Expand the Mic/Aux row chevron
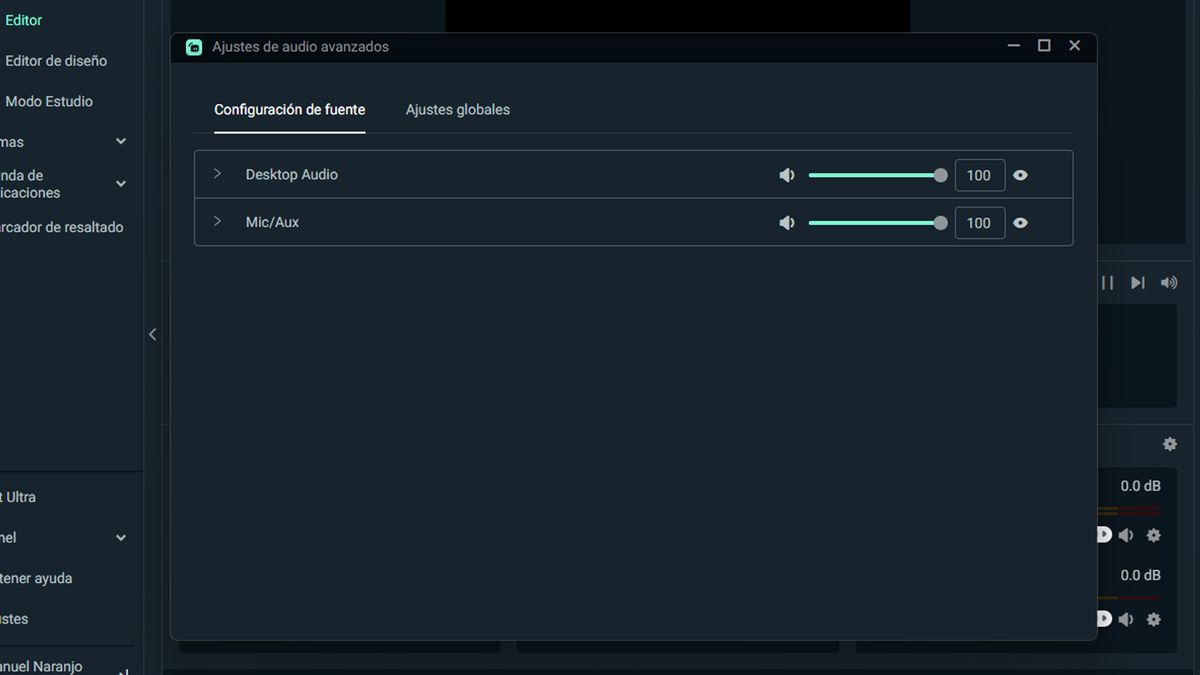This screenshot has height=675, width=1200. pos(217,222)
